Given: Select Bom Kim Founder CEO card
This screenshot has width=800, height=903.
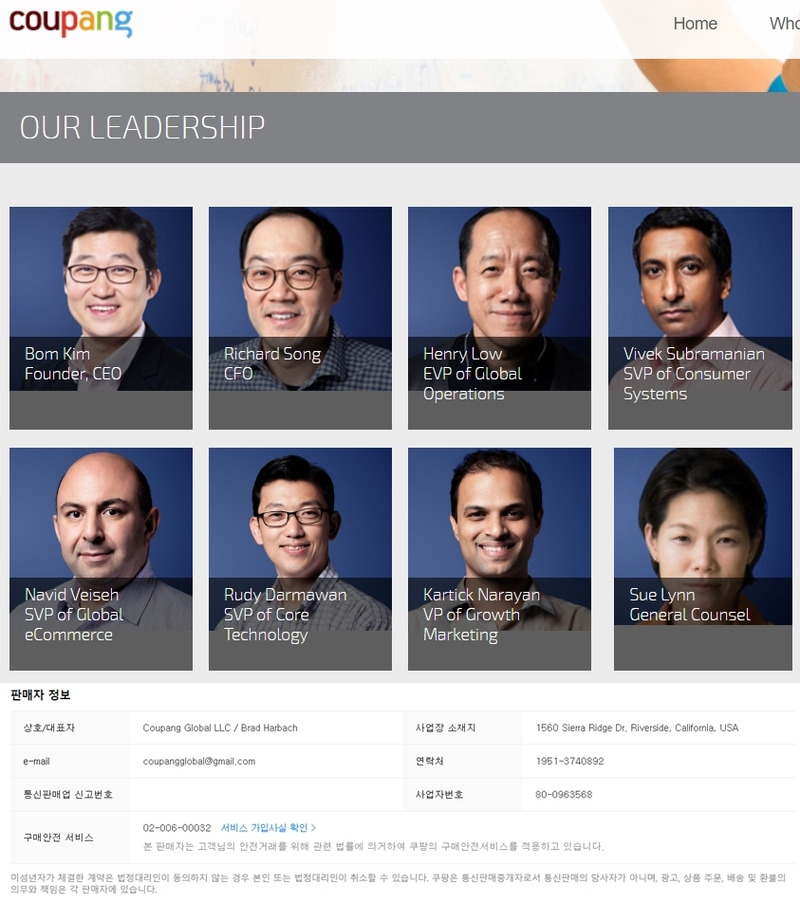Looking at the screenshot, I should [101, 318].
